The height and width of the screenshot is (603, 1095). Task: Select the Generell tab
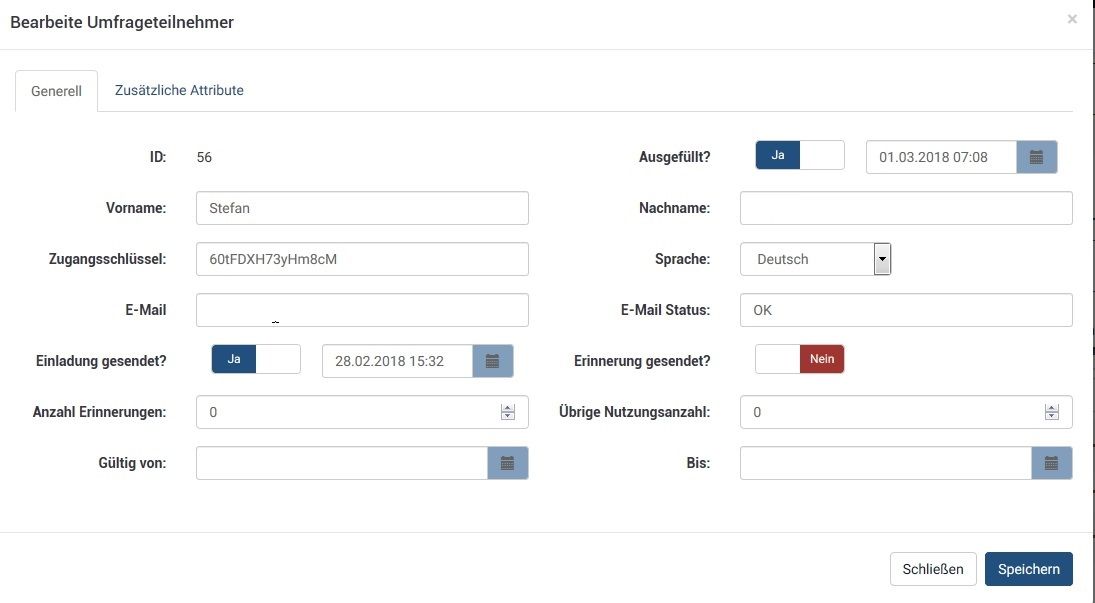(56, 91)
